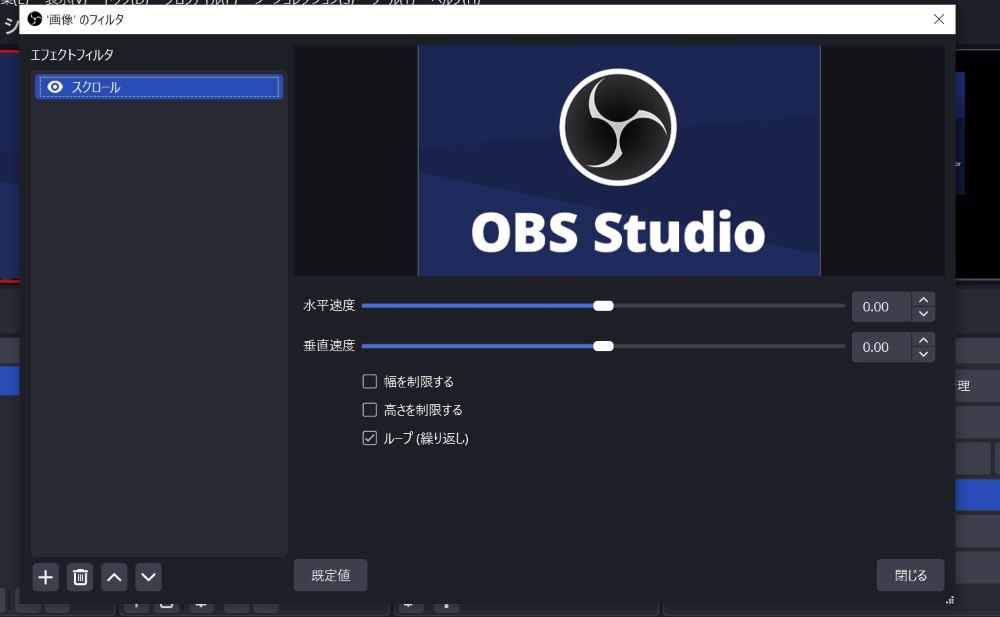
Task: Move filter down with the down arrow
Action: point(149,577)
